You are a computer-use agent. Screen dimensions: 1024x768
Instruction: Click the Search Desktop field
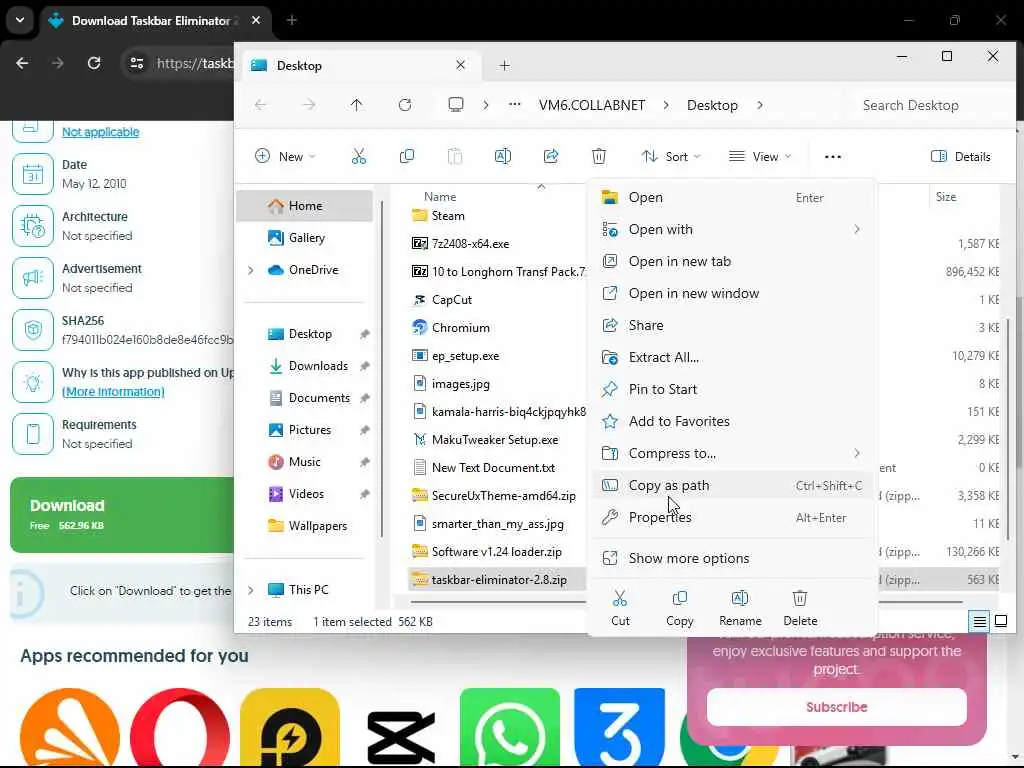click(927, 105)
